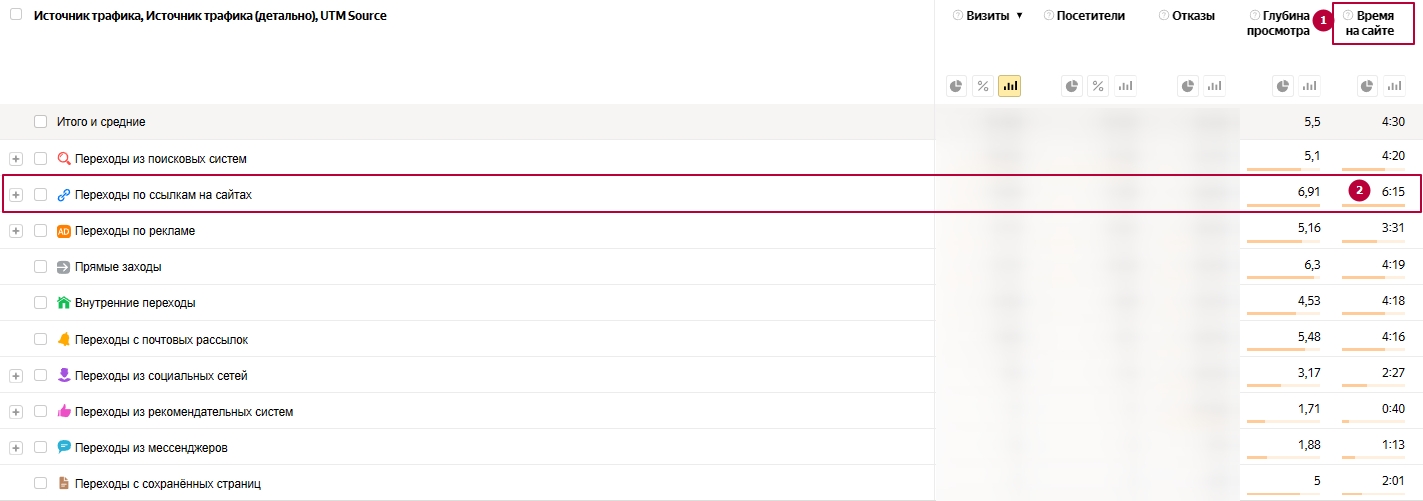Click bar chart icon under Глубина просмотра
The height and width of the screenshot is (501, 1423).
point(1310,86)
